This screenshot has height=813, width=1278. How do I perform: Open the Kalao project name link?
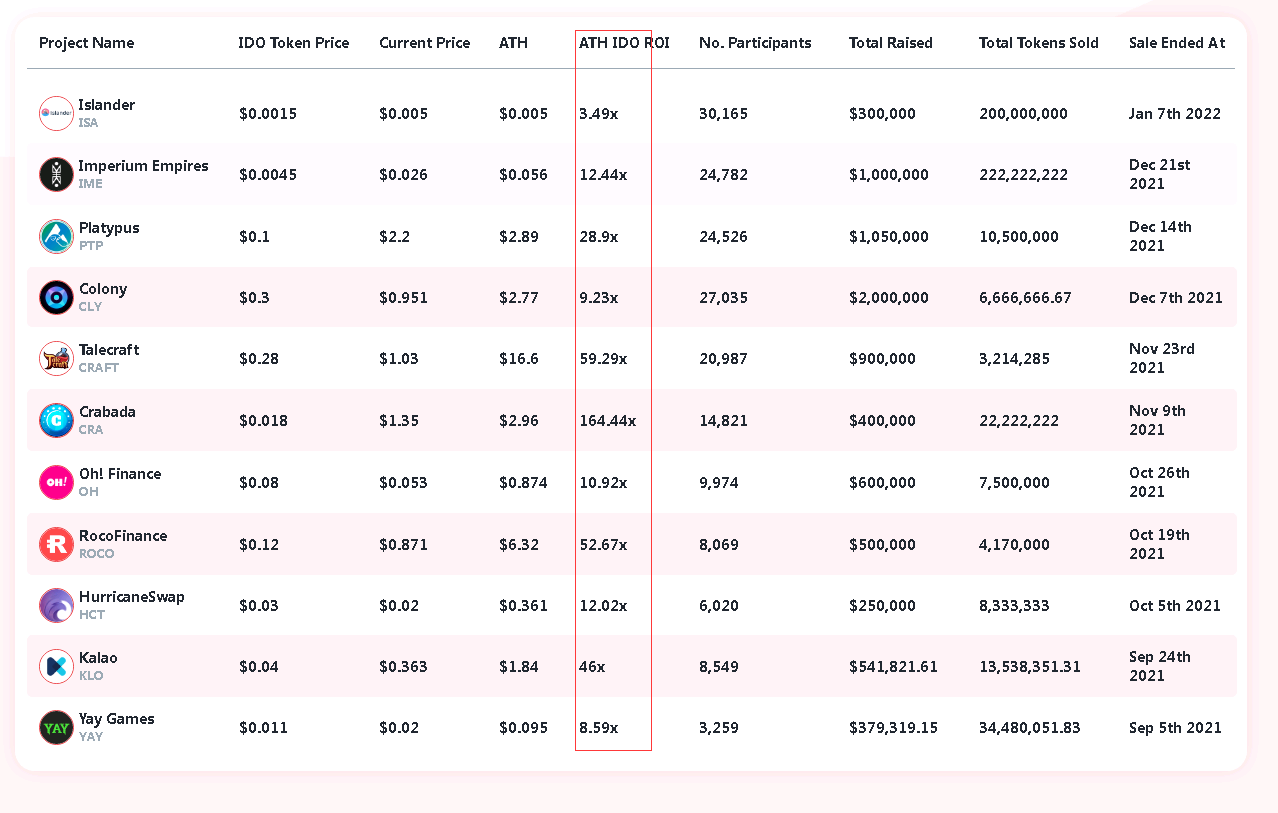pyautogui.click(x=98, y=658)
